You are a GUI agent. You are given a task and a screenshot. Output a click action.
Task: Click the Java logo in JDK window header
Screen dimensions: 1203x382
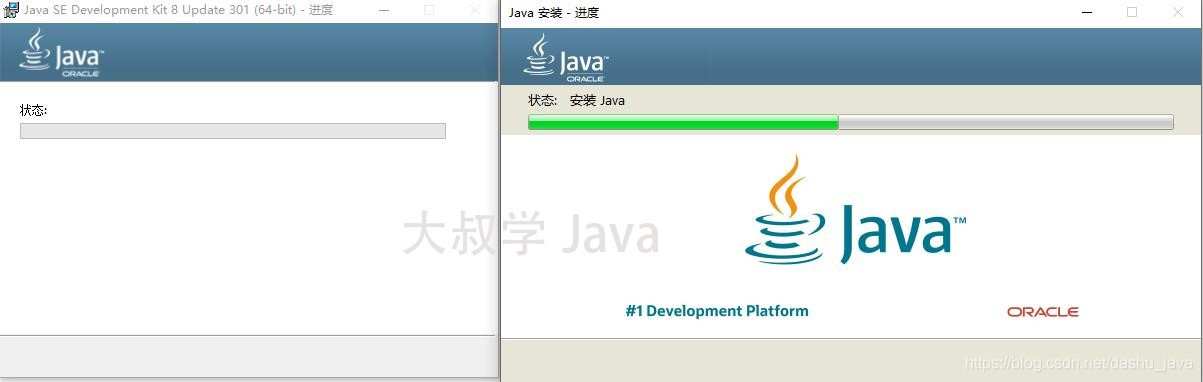coord(62,53)
